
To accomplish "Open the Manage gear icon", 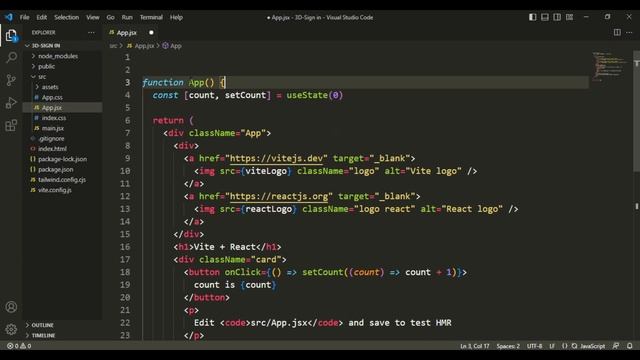I will click(x=11, y=329).
